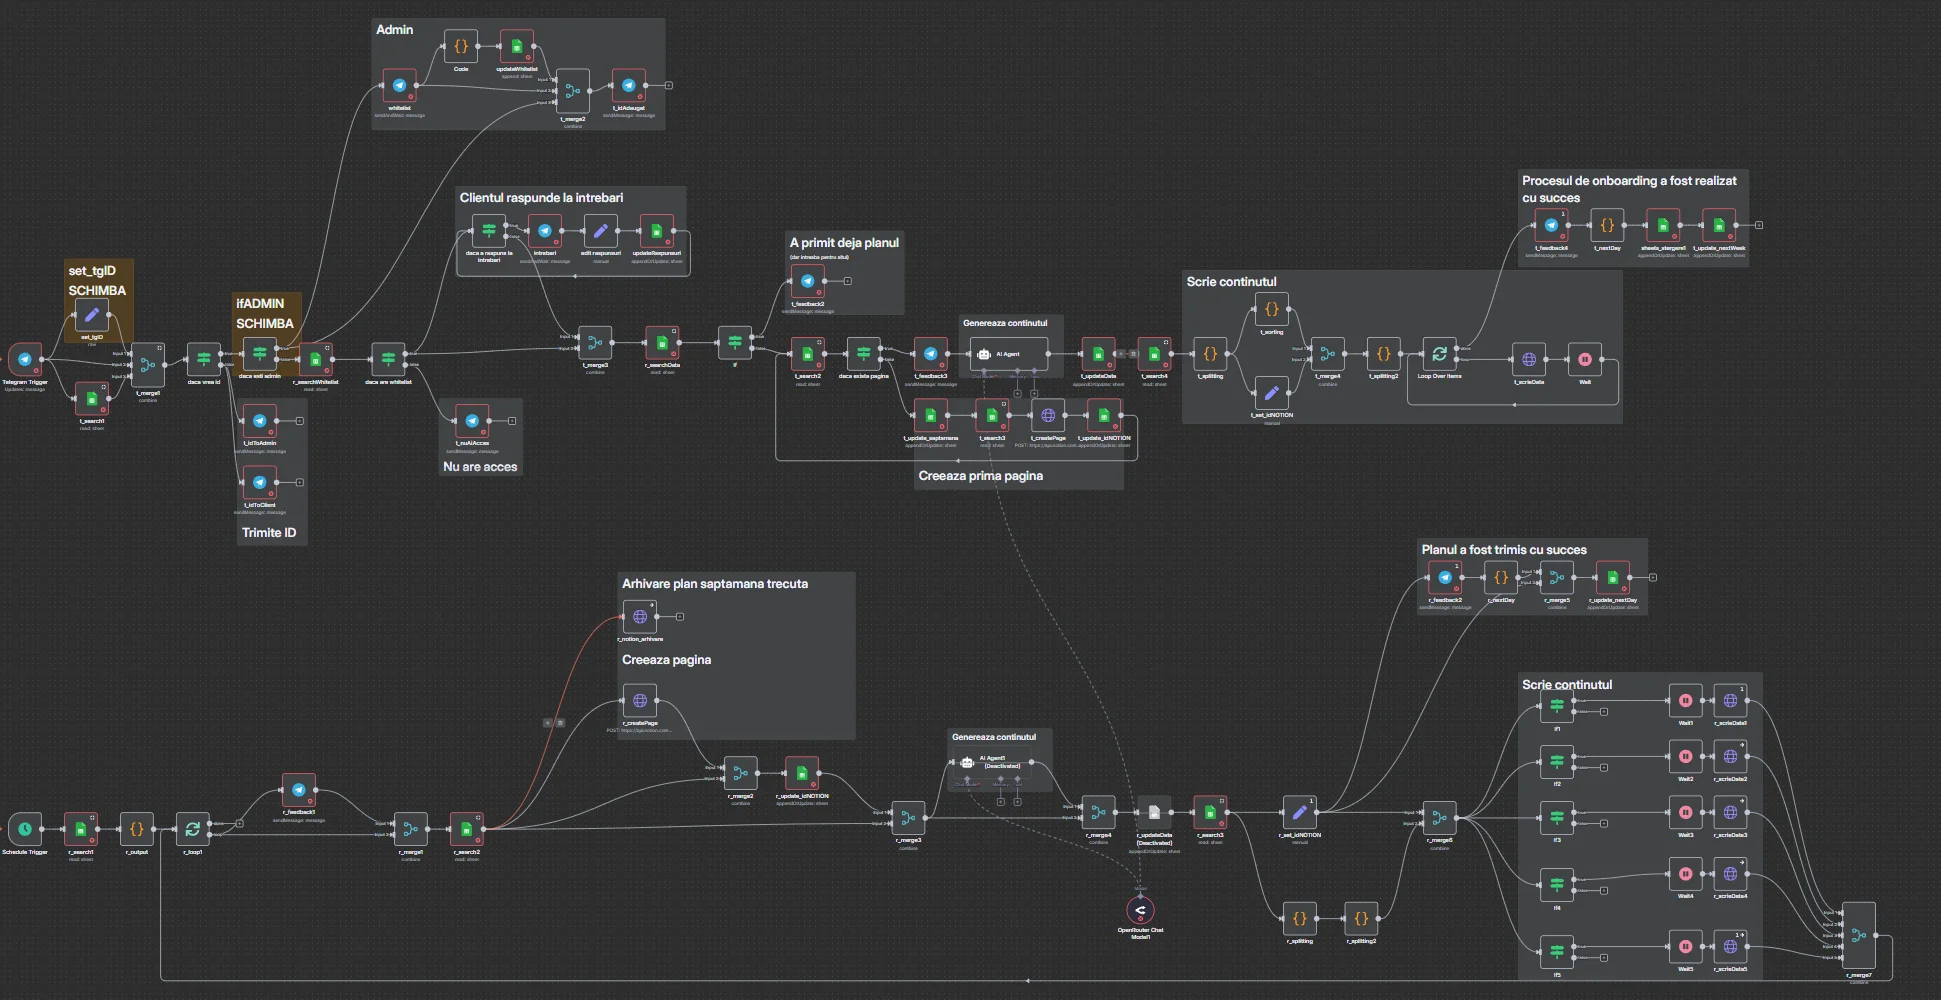Click the set_tgID edit node
The image size is (1941, 1000).
[x=92, y=316]
